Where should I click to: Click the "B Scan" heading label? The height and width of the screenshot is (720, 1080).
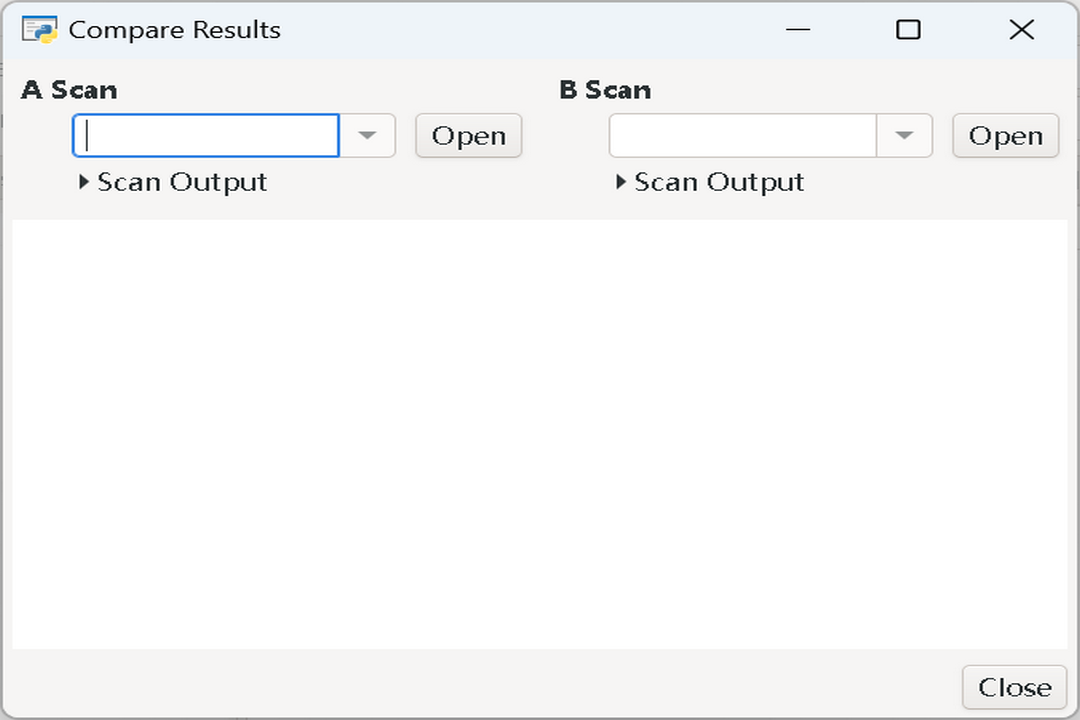tap(605, 90)
